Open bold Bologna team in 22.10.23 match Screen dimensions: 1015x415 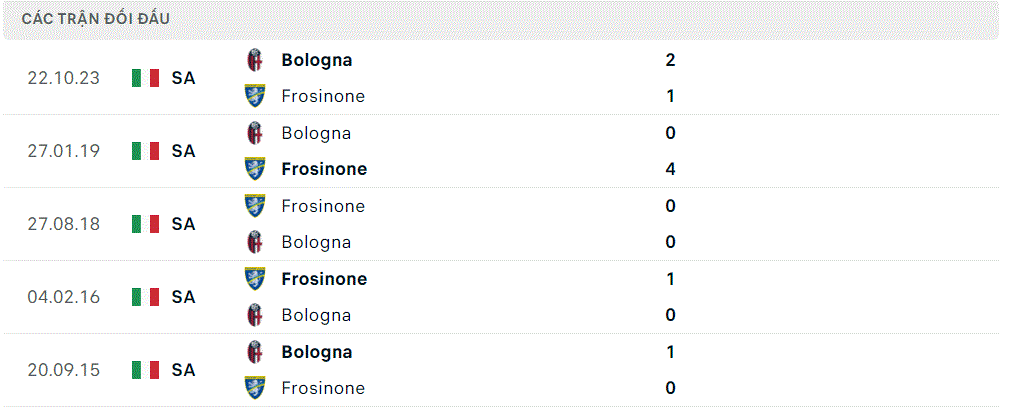click(x=317, y=61)
